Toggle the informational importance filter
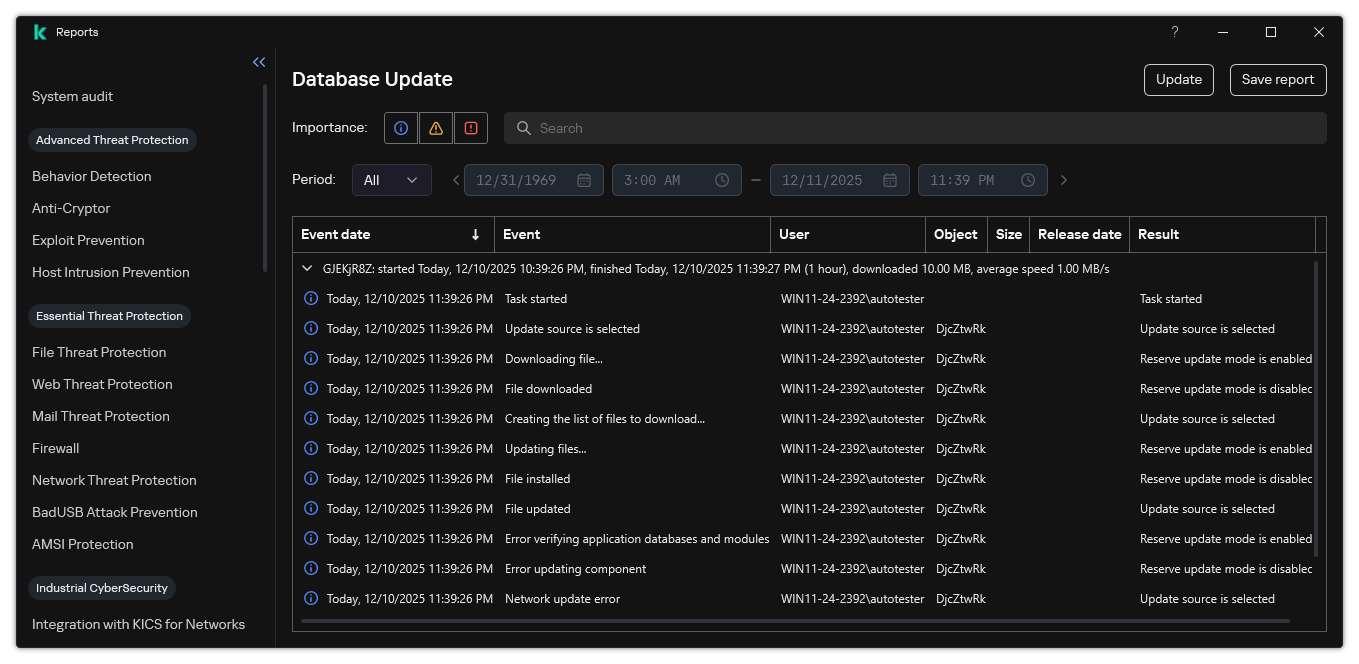The image size is (1359, 664). tap(400, 128)
